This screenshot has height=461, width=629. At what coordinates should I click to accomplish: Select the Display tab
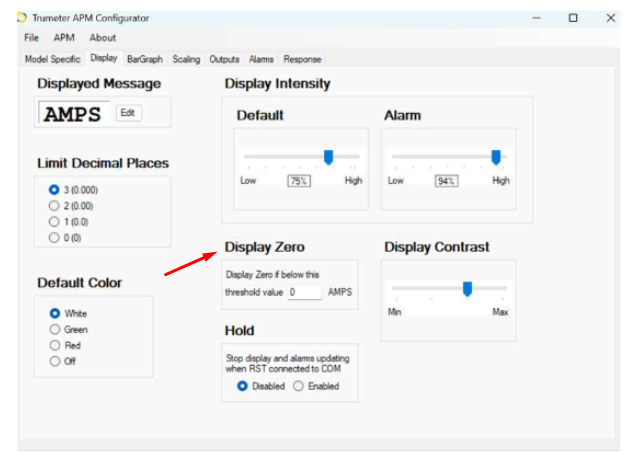click(x=104, y=58)
